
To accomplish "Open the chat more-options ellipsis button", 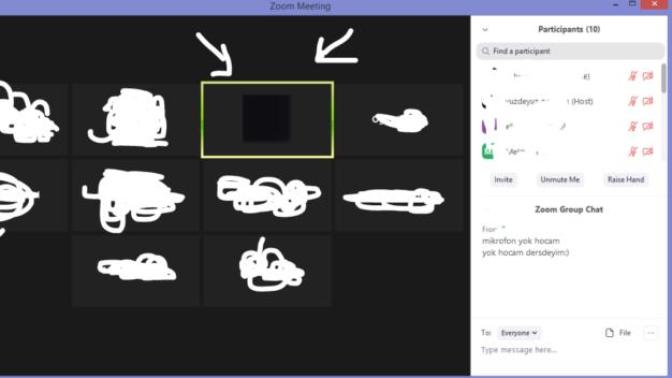I will tap(651, 333).
